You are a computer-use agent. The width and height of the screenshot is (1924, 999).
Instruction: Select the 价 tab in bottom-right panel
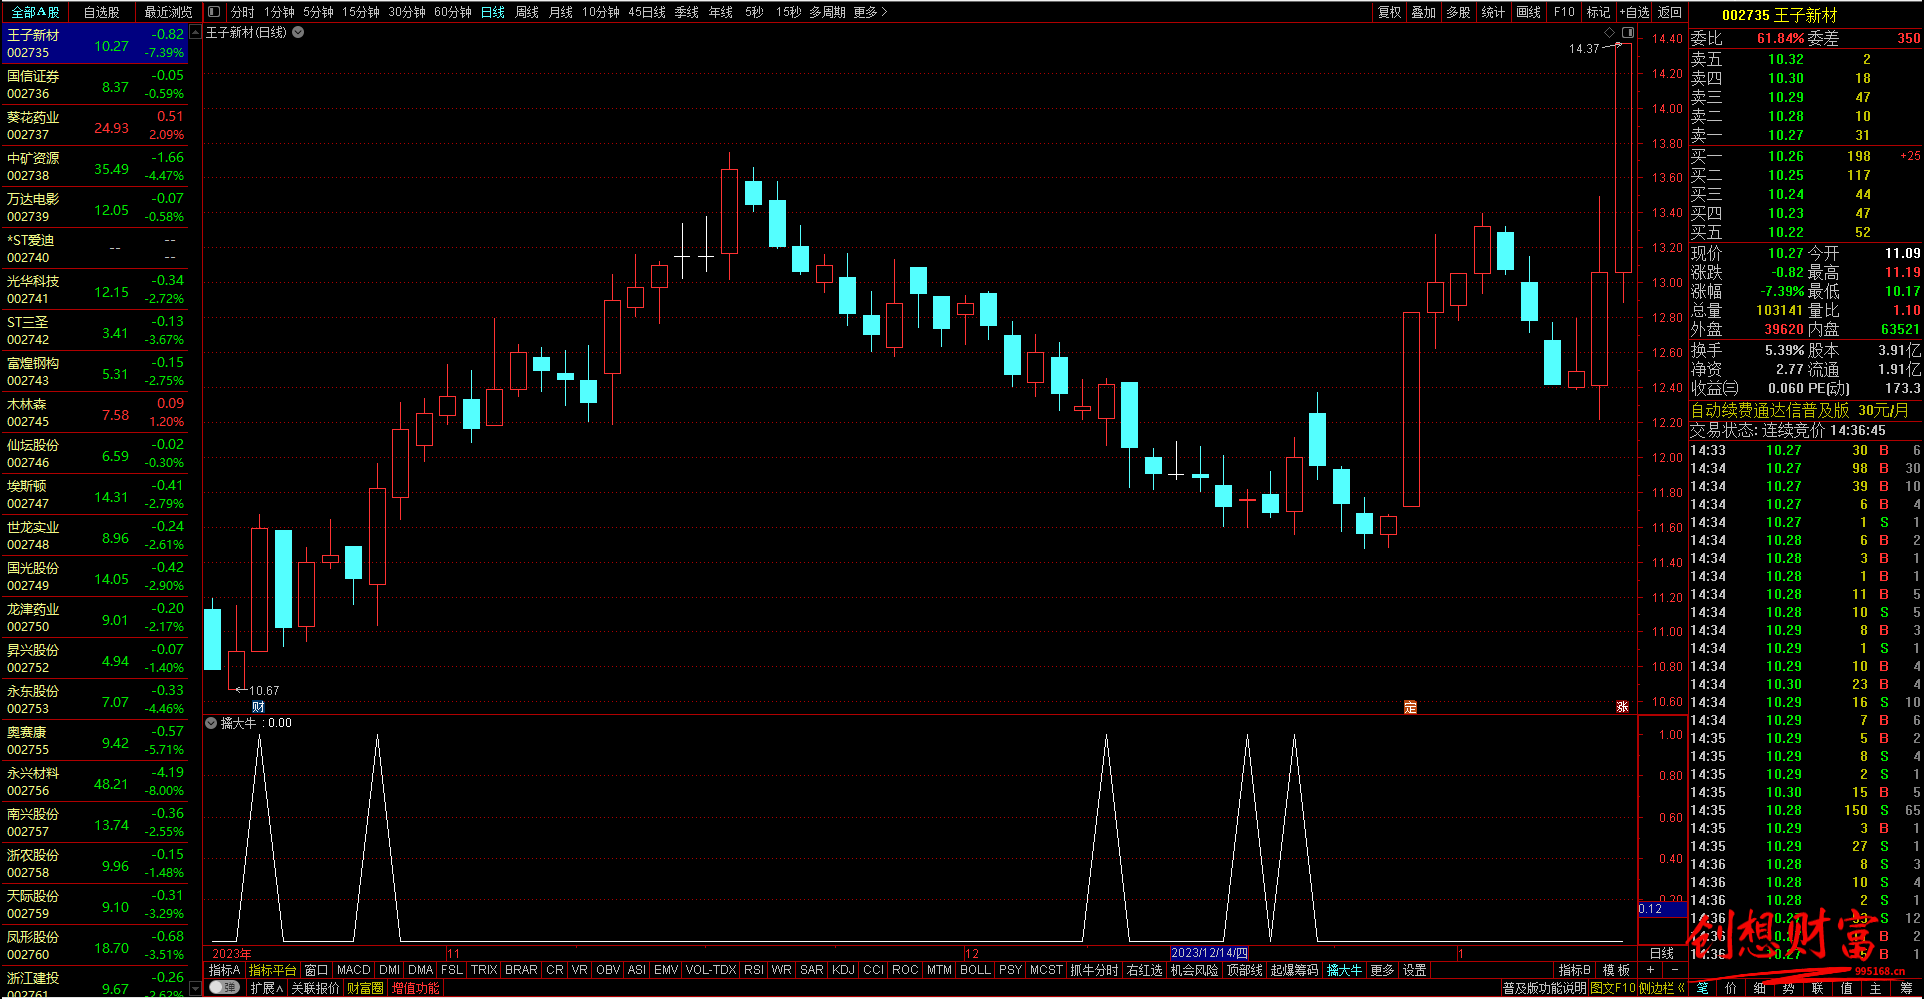point(1731,988)
